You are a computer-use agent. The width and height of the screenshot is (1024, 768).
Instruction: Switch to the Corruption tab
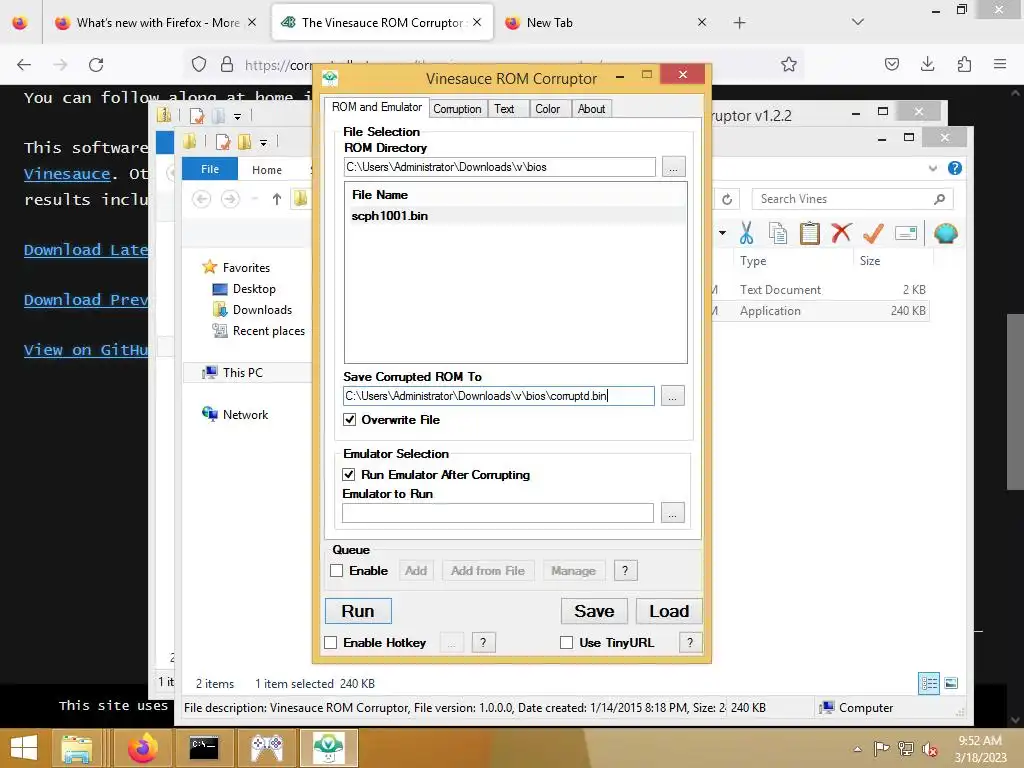457,109
